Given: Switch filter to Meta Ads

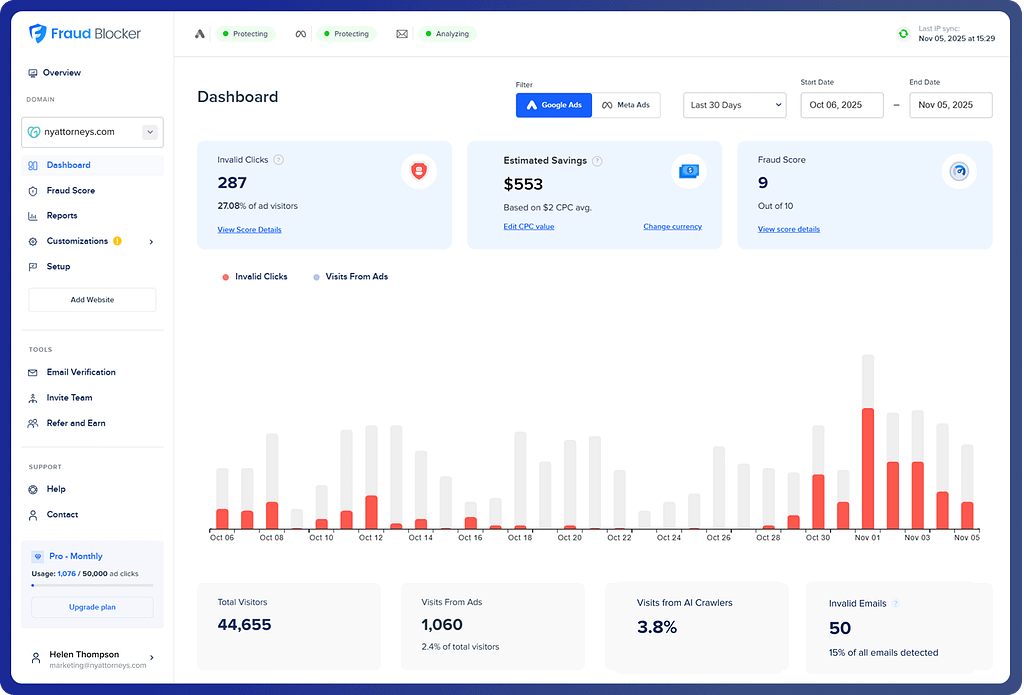Looking at the screenshot, I should point(626,105).
